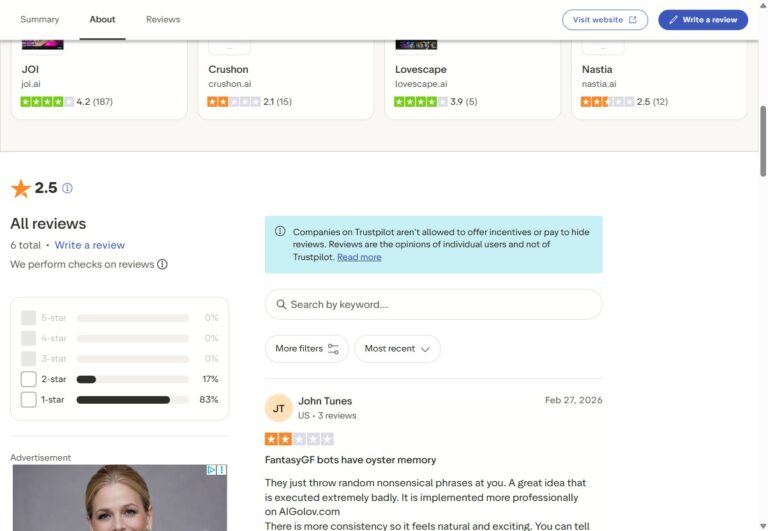
Task: Click the info icon next to review checks
Action: (162, 265)
